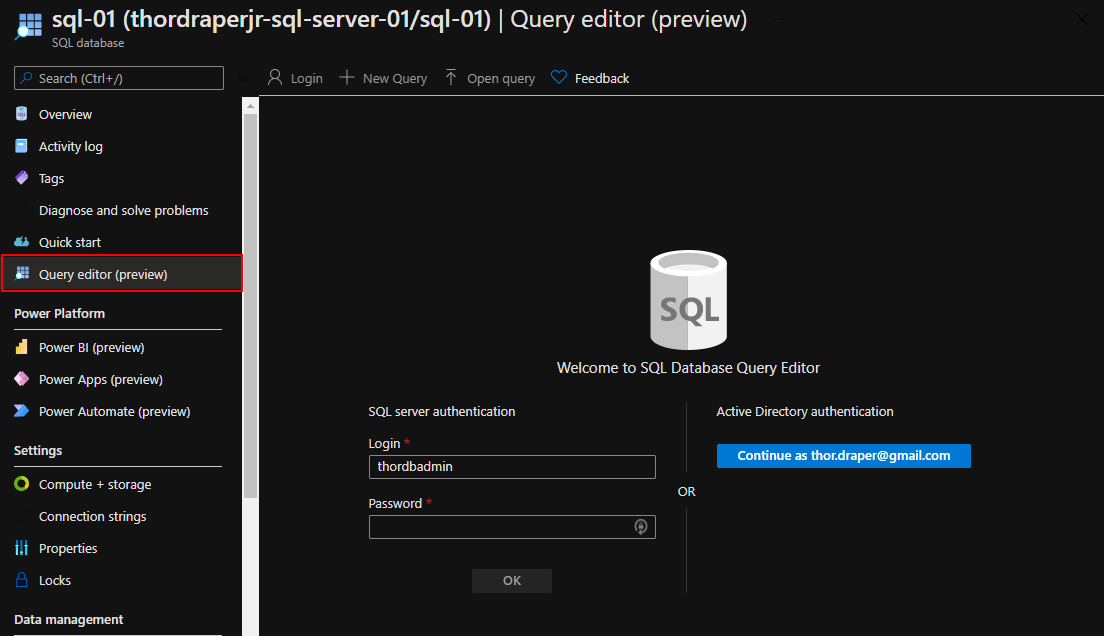The image size is (1104, 636).
Task: Click 'Welcome to SQL Database Query Editor' text
Action: pos(689,368)
